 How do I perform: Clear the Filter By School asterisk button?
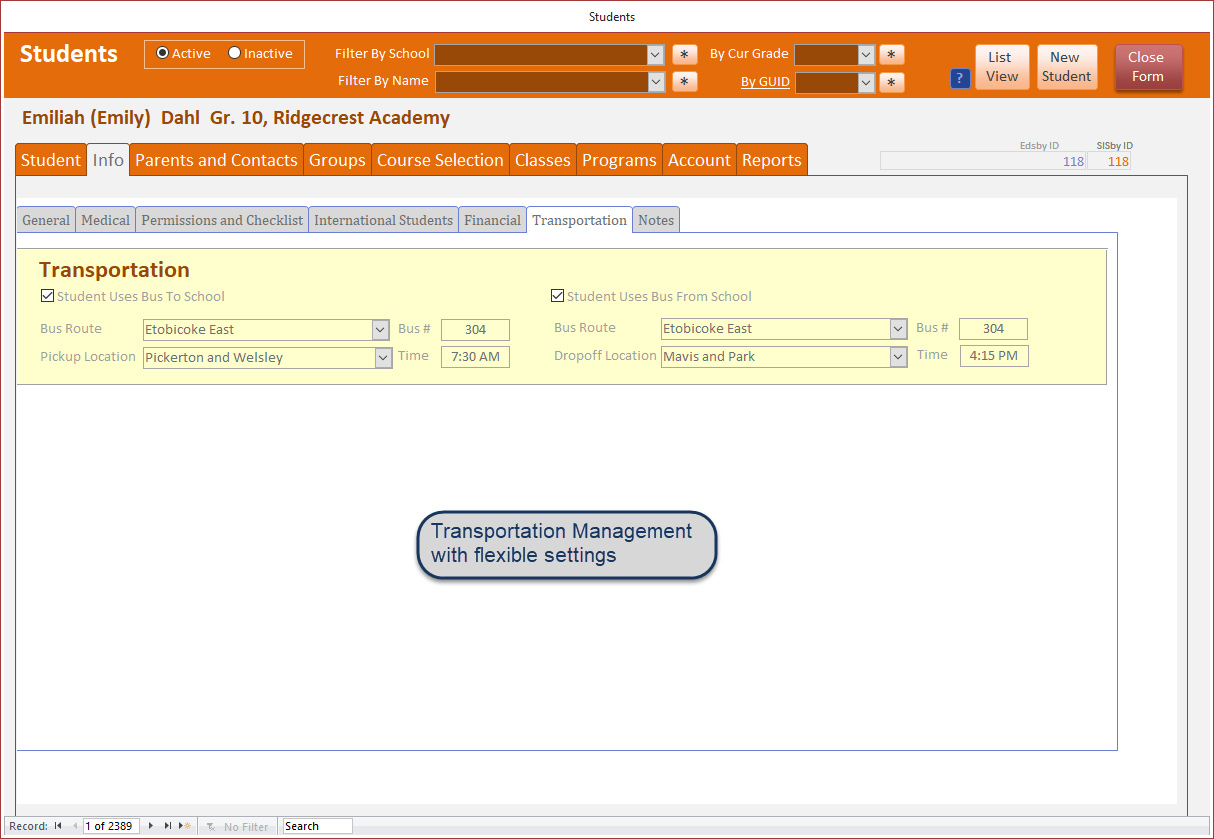684,54
